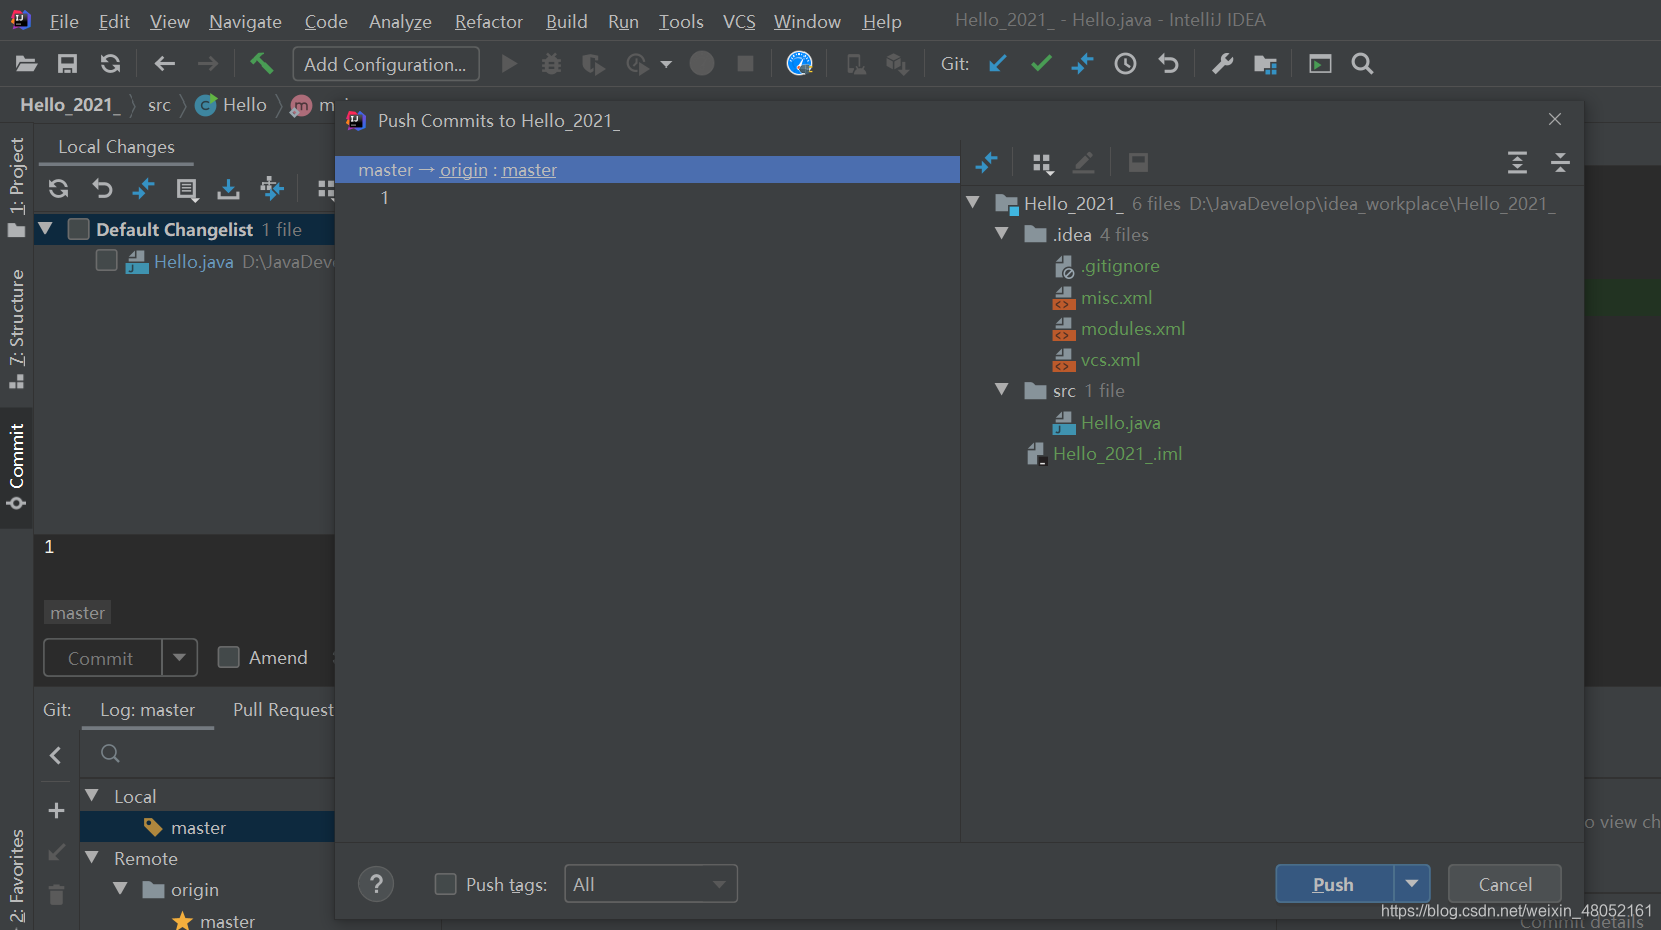
Task: Select vcs.xml in push tree
Action: (1110, 360)
